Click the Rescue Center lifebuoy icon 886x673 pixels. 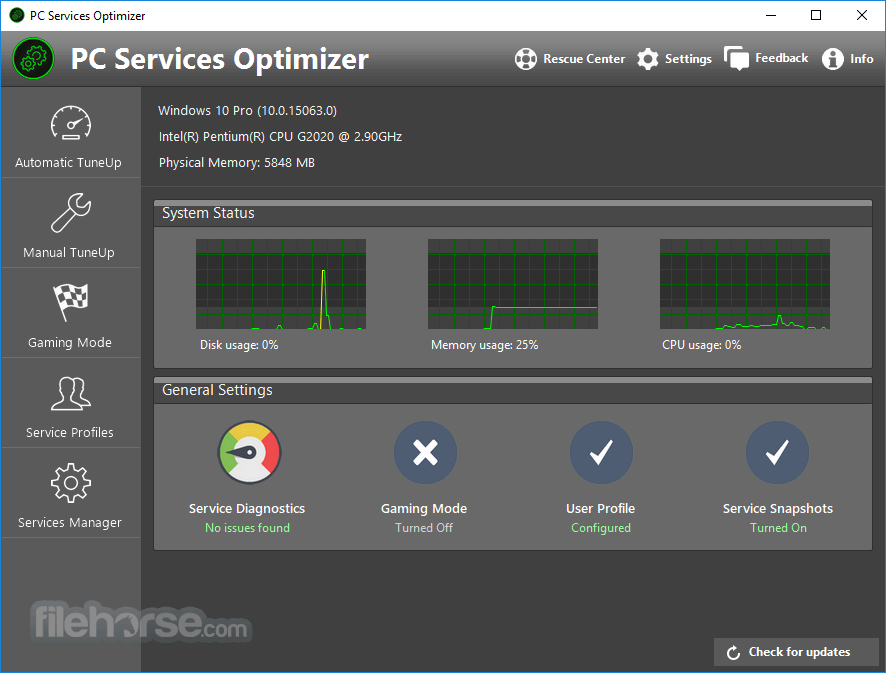[525, 59]
